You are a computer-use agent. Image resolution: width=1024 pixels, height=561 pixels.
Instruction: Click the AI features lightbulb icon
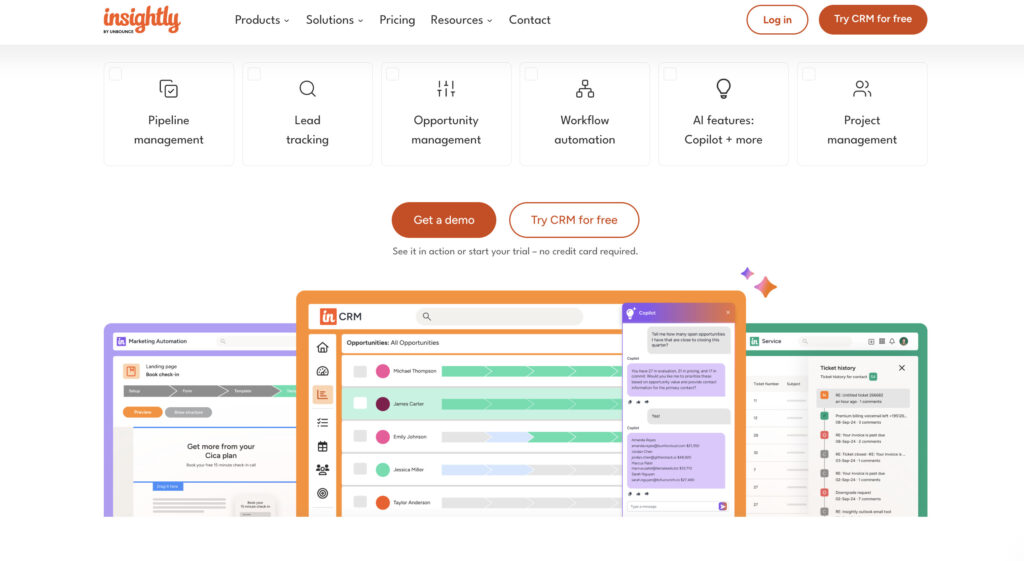point(723,88)
